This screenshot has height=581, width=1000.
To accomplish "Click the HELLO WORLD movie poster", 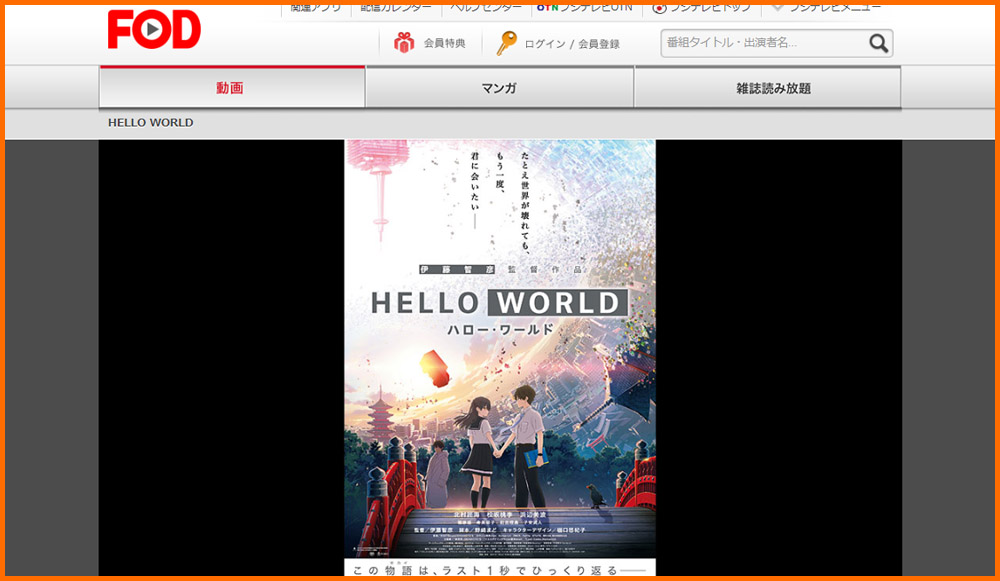I will (500, 357).
